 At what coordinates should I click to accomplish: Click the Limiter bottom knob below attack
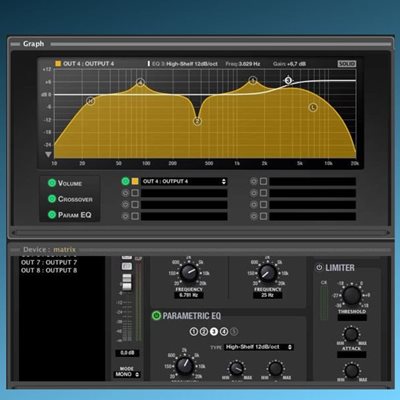tap(351, 371)
